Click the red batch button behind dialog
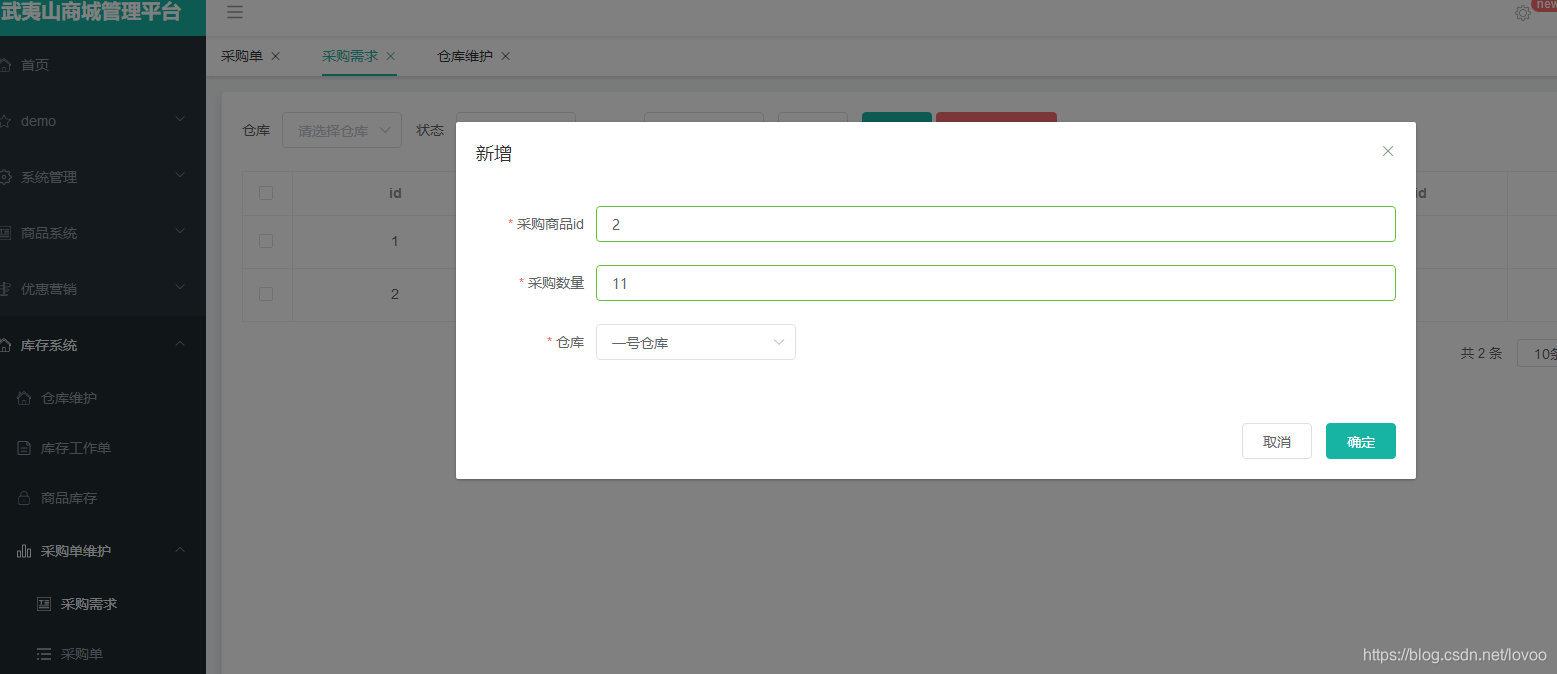This screenshot has width=1557, height=674. (x=996, y=117)
